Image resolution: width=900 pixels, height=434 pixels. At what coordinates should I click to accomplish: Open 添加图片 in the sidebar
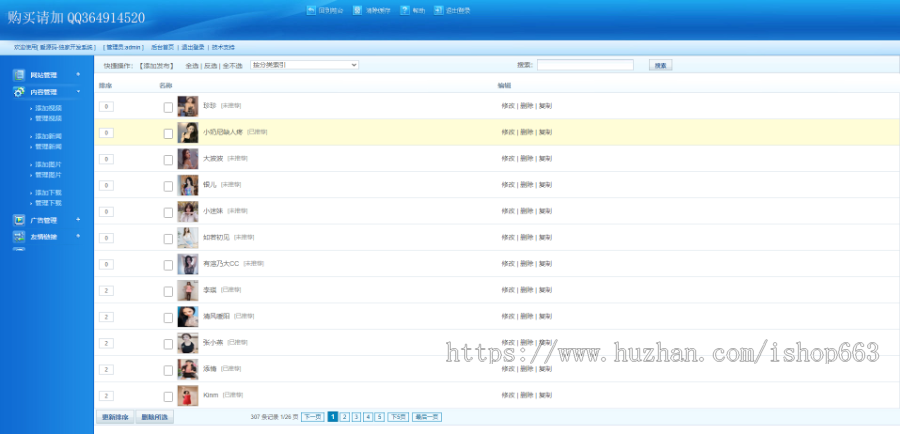48,164
